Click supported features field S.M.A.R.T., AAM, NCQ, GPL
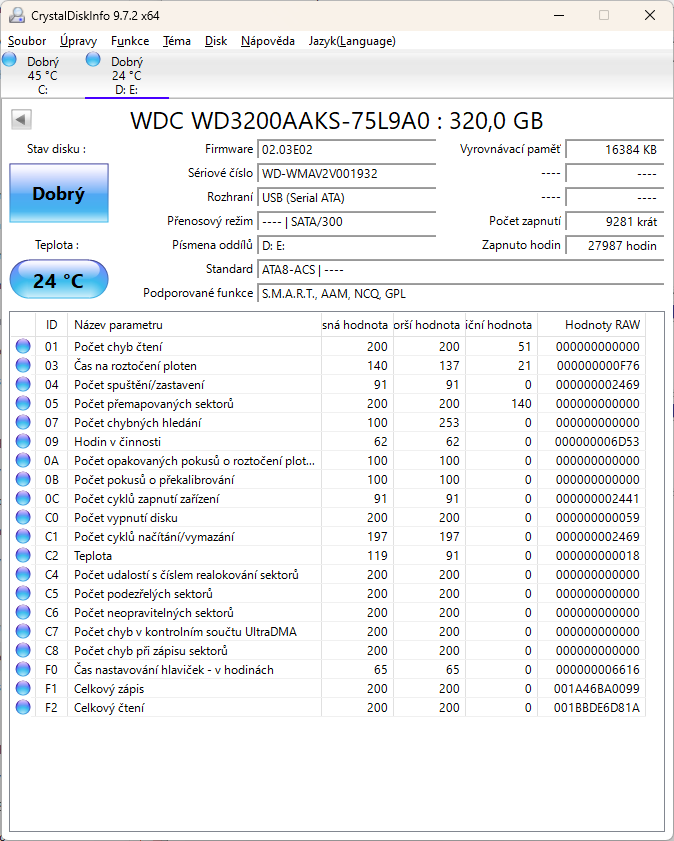 point(461,294)
